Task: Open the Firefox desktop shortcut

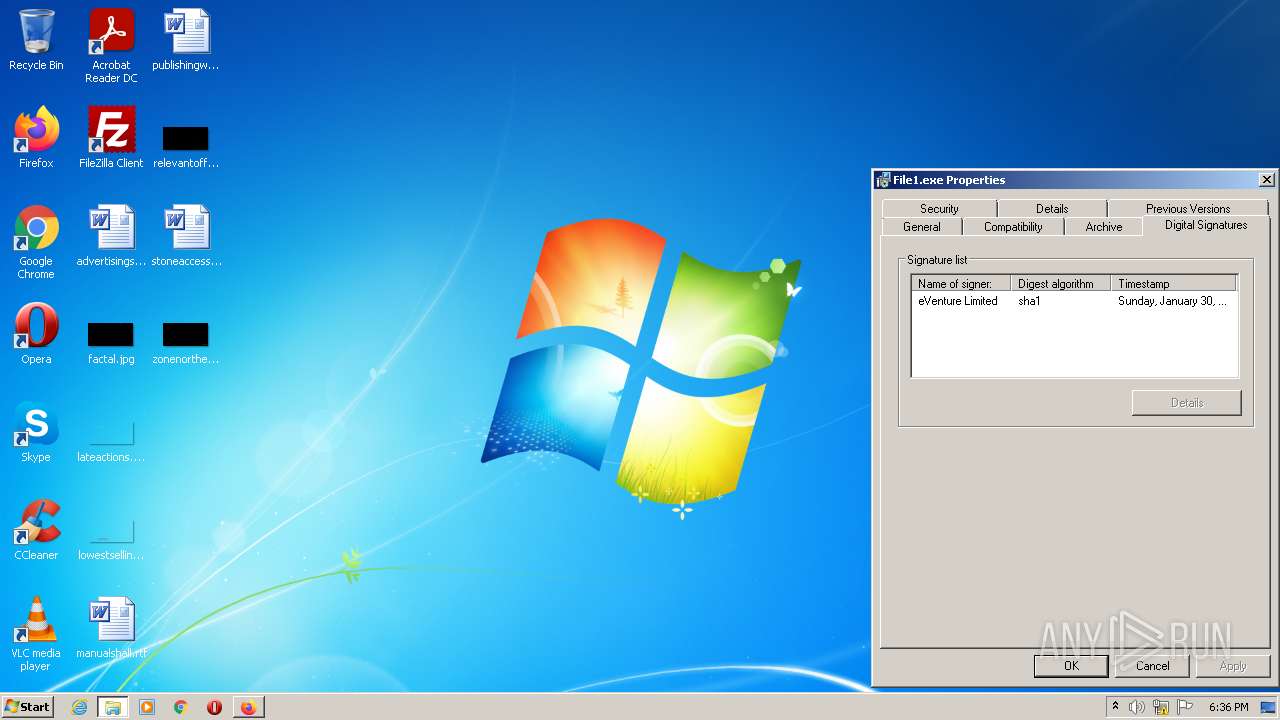Action: pos(36,138)
